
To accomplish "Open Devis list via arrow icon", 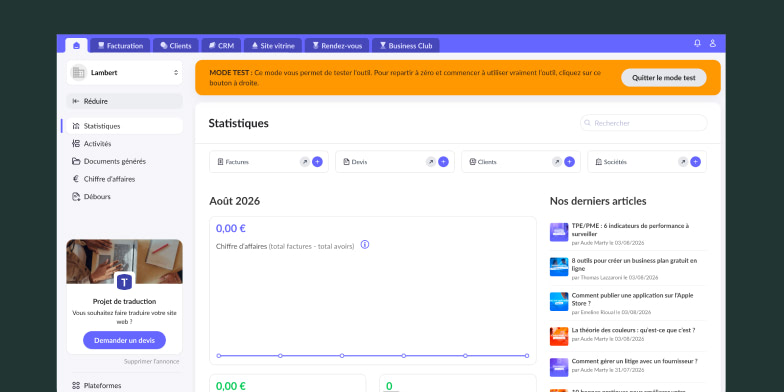I will [x=430, y=162].
